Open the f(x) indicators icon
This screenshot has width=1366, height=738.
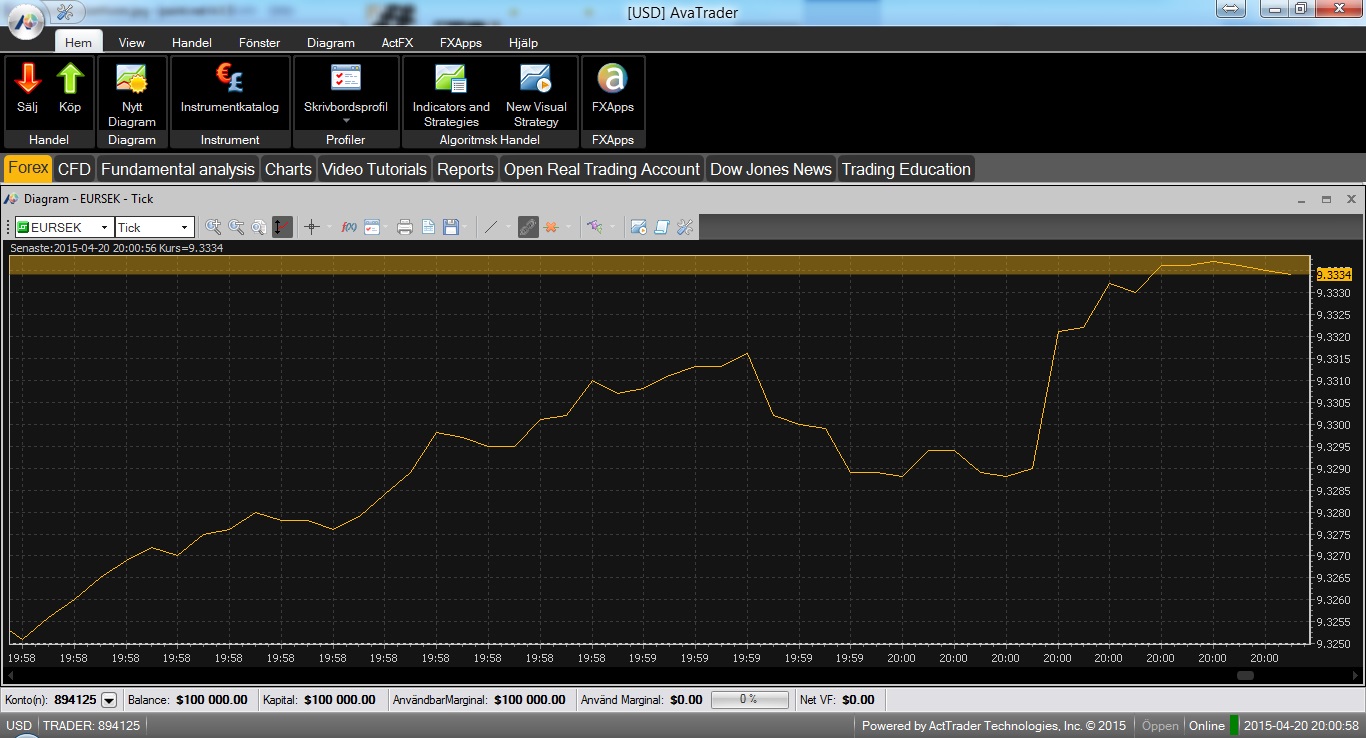tap(349, 227)
